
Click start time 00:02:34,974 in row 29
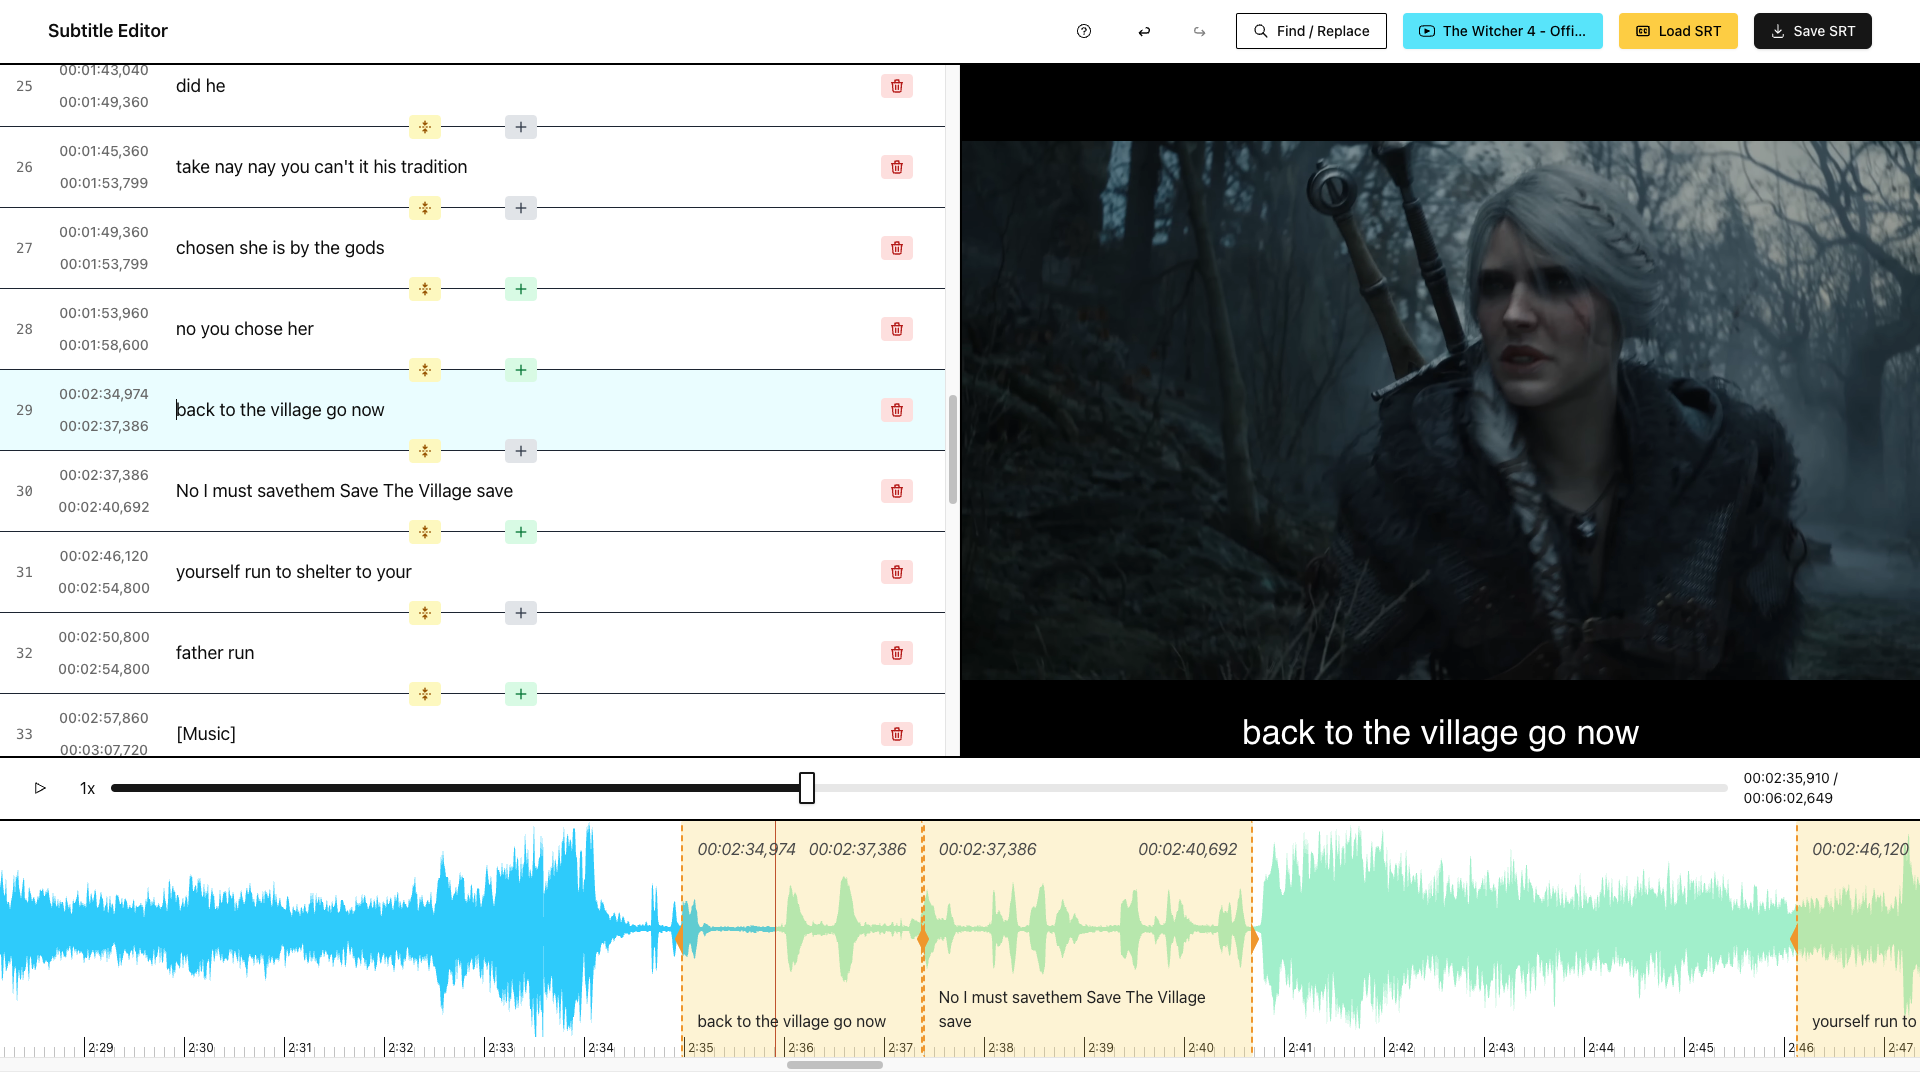(x=104, y=394)
